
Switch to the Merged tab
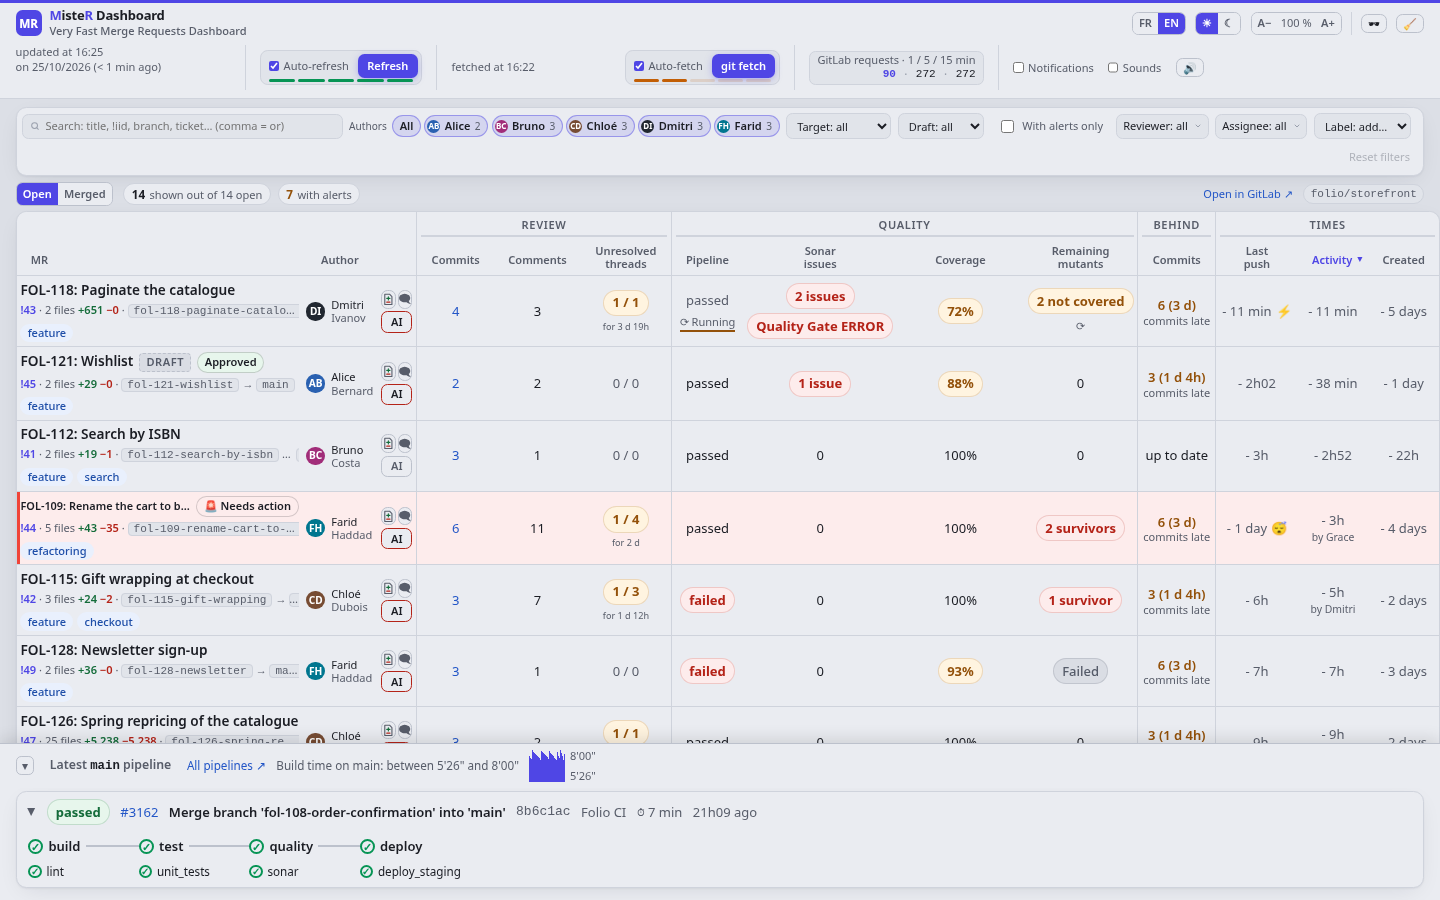[x=85, y=194]
